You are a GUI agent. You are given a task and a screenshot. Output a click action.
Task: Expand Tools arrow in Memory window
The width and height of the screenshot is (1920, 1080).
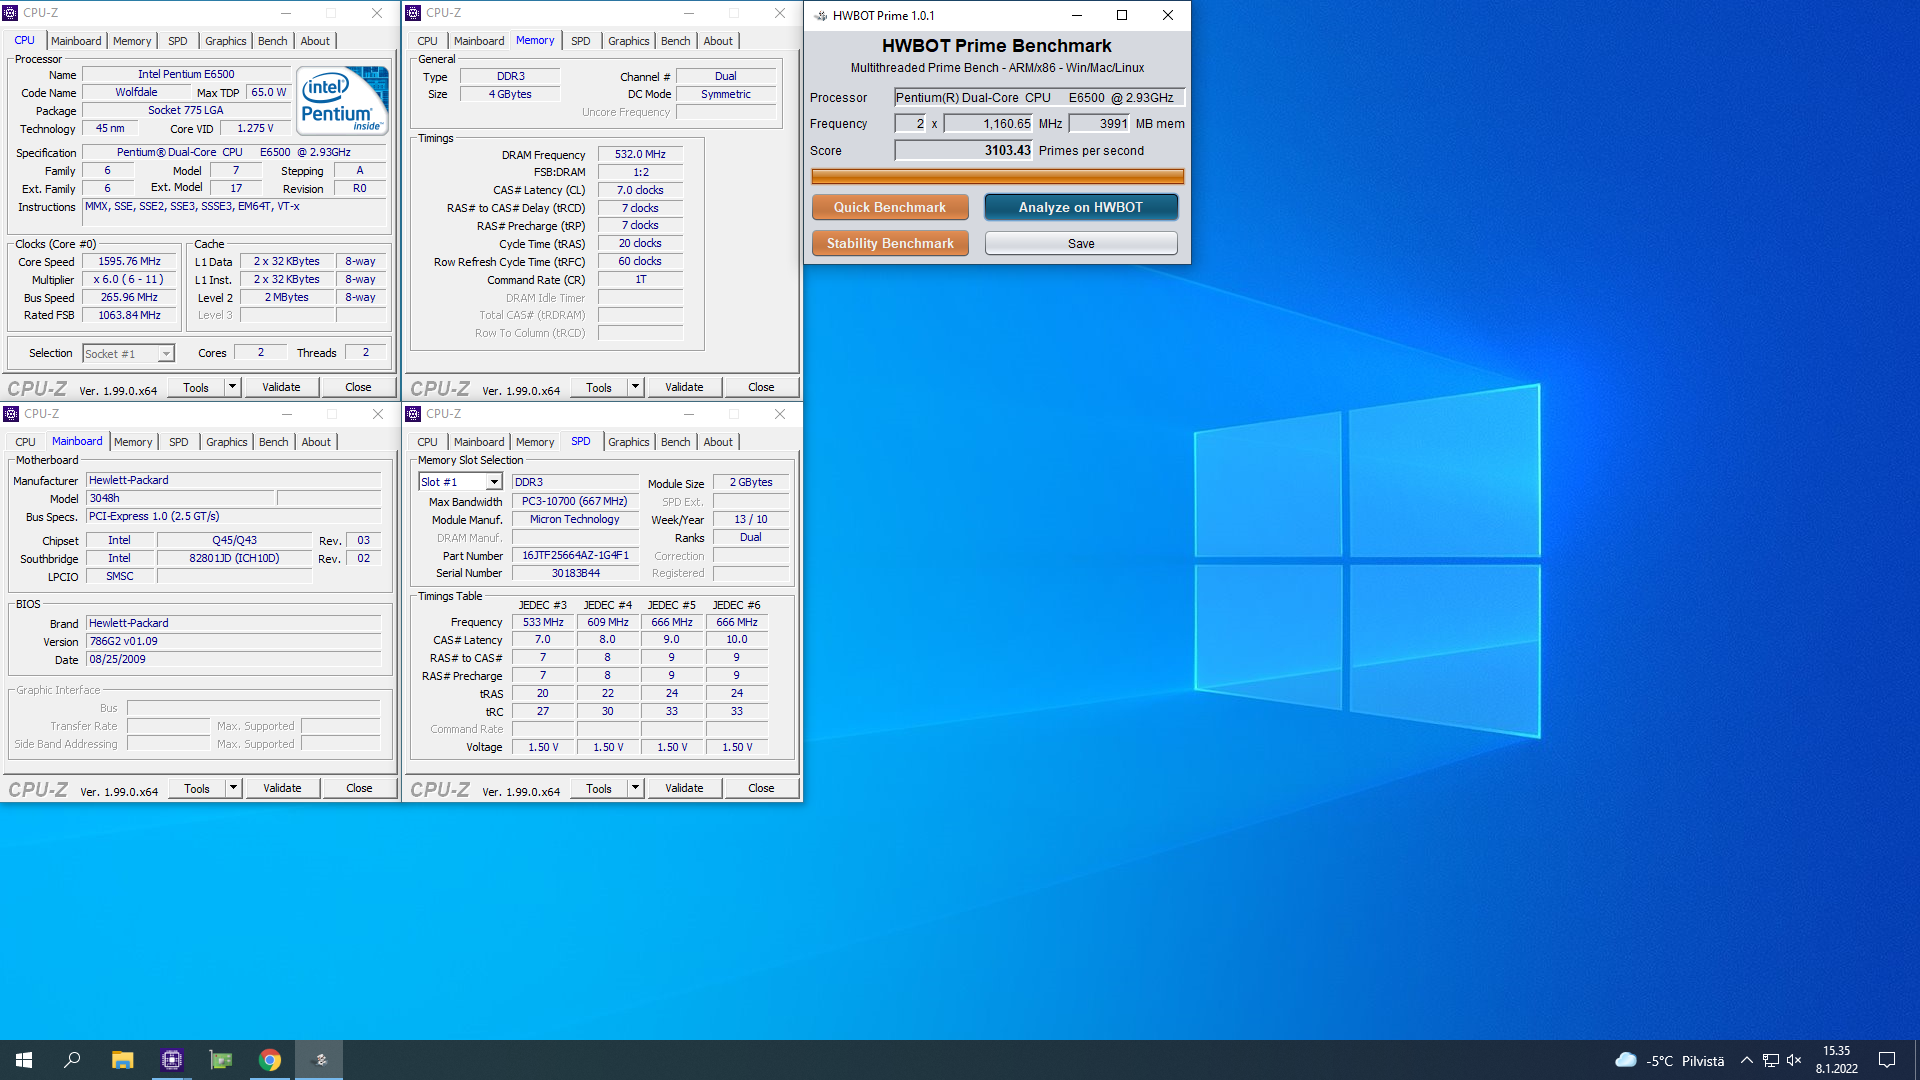click(635, 387)
